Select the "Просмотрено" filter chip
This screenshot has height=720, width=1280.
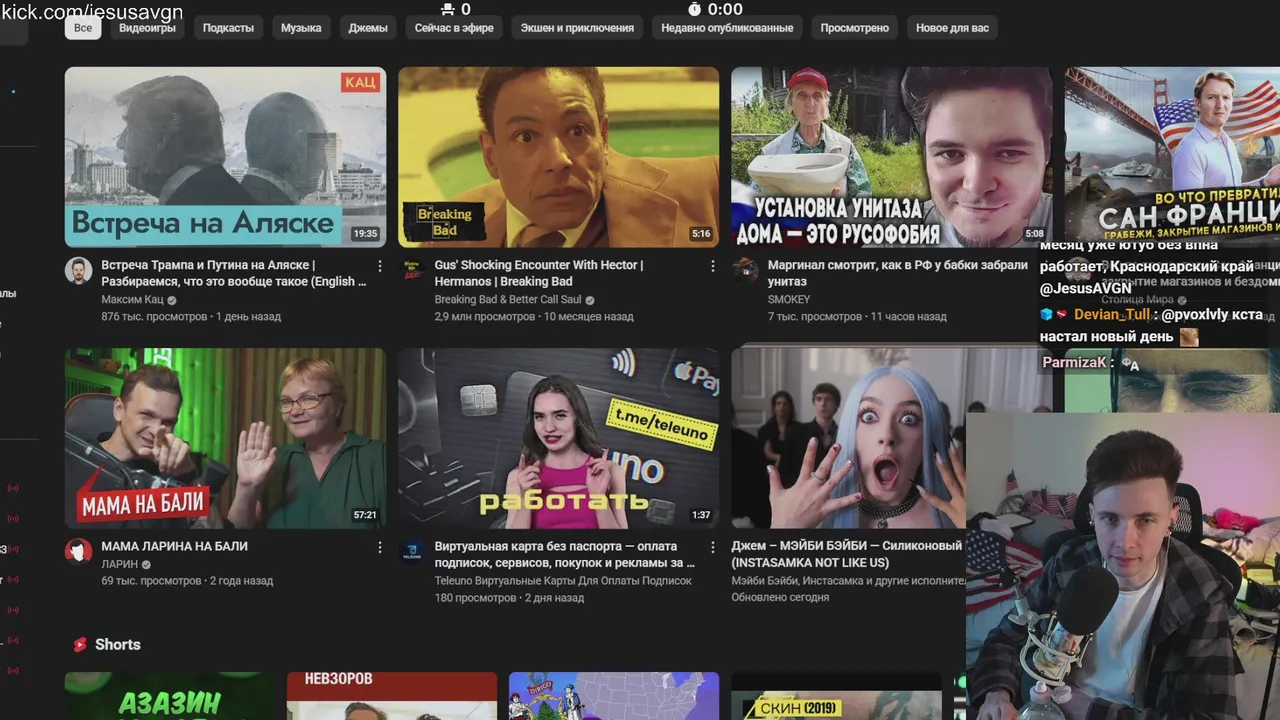[x=854, y=28]
